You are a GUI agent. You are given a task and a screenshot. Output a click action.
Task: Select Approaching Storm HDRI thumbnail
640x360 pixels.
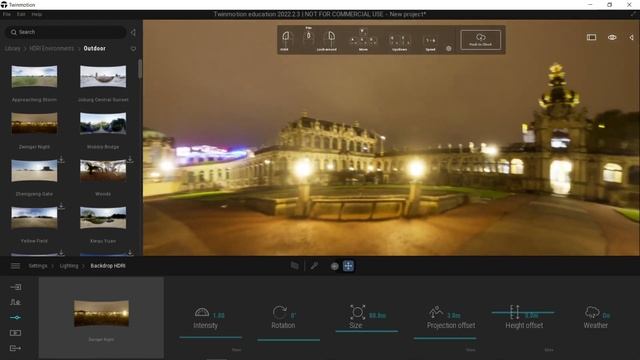(x=34, y=76)
